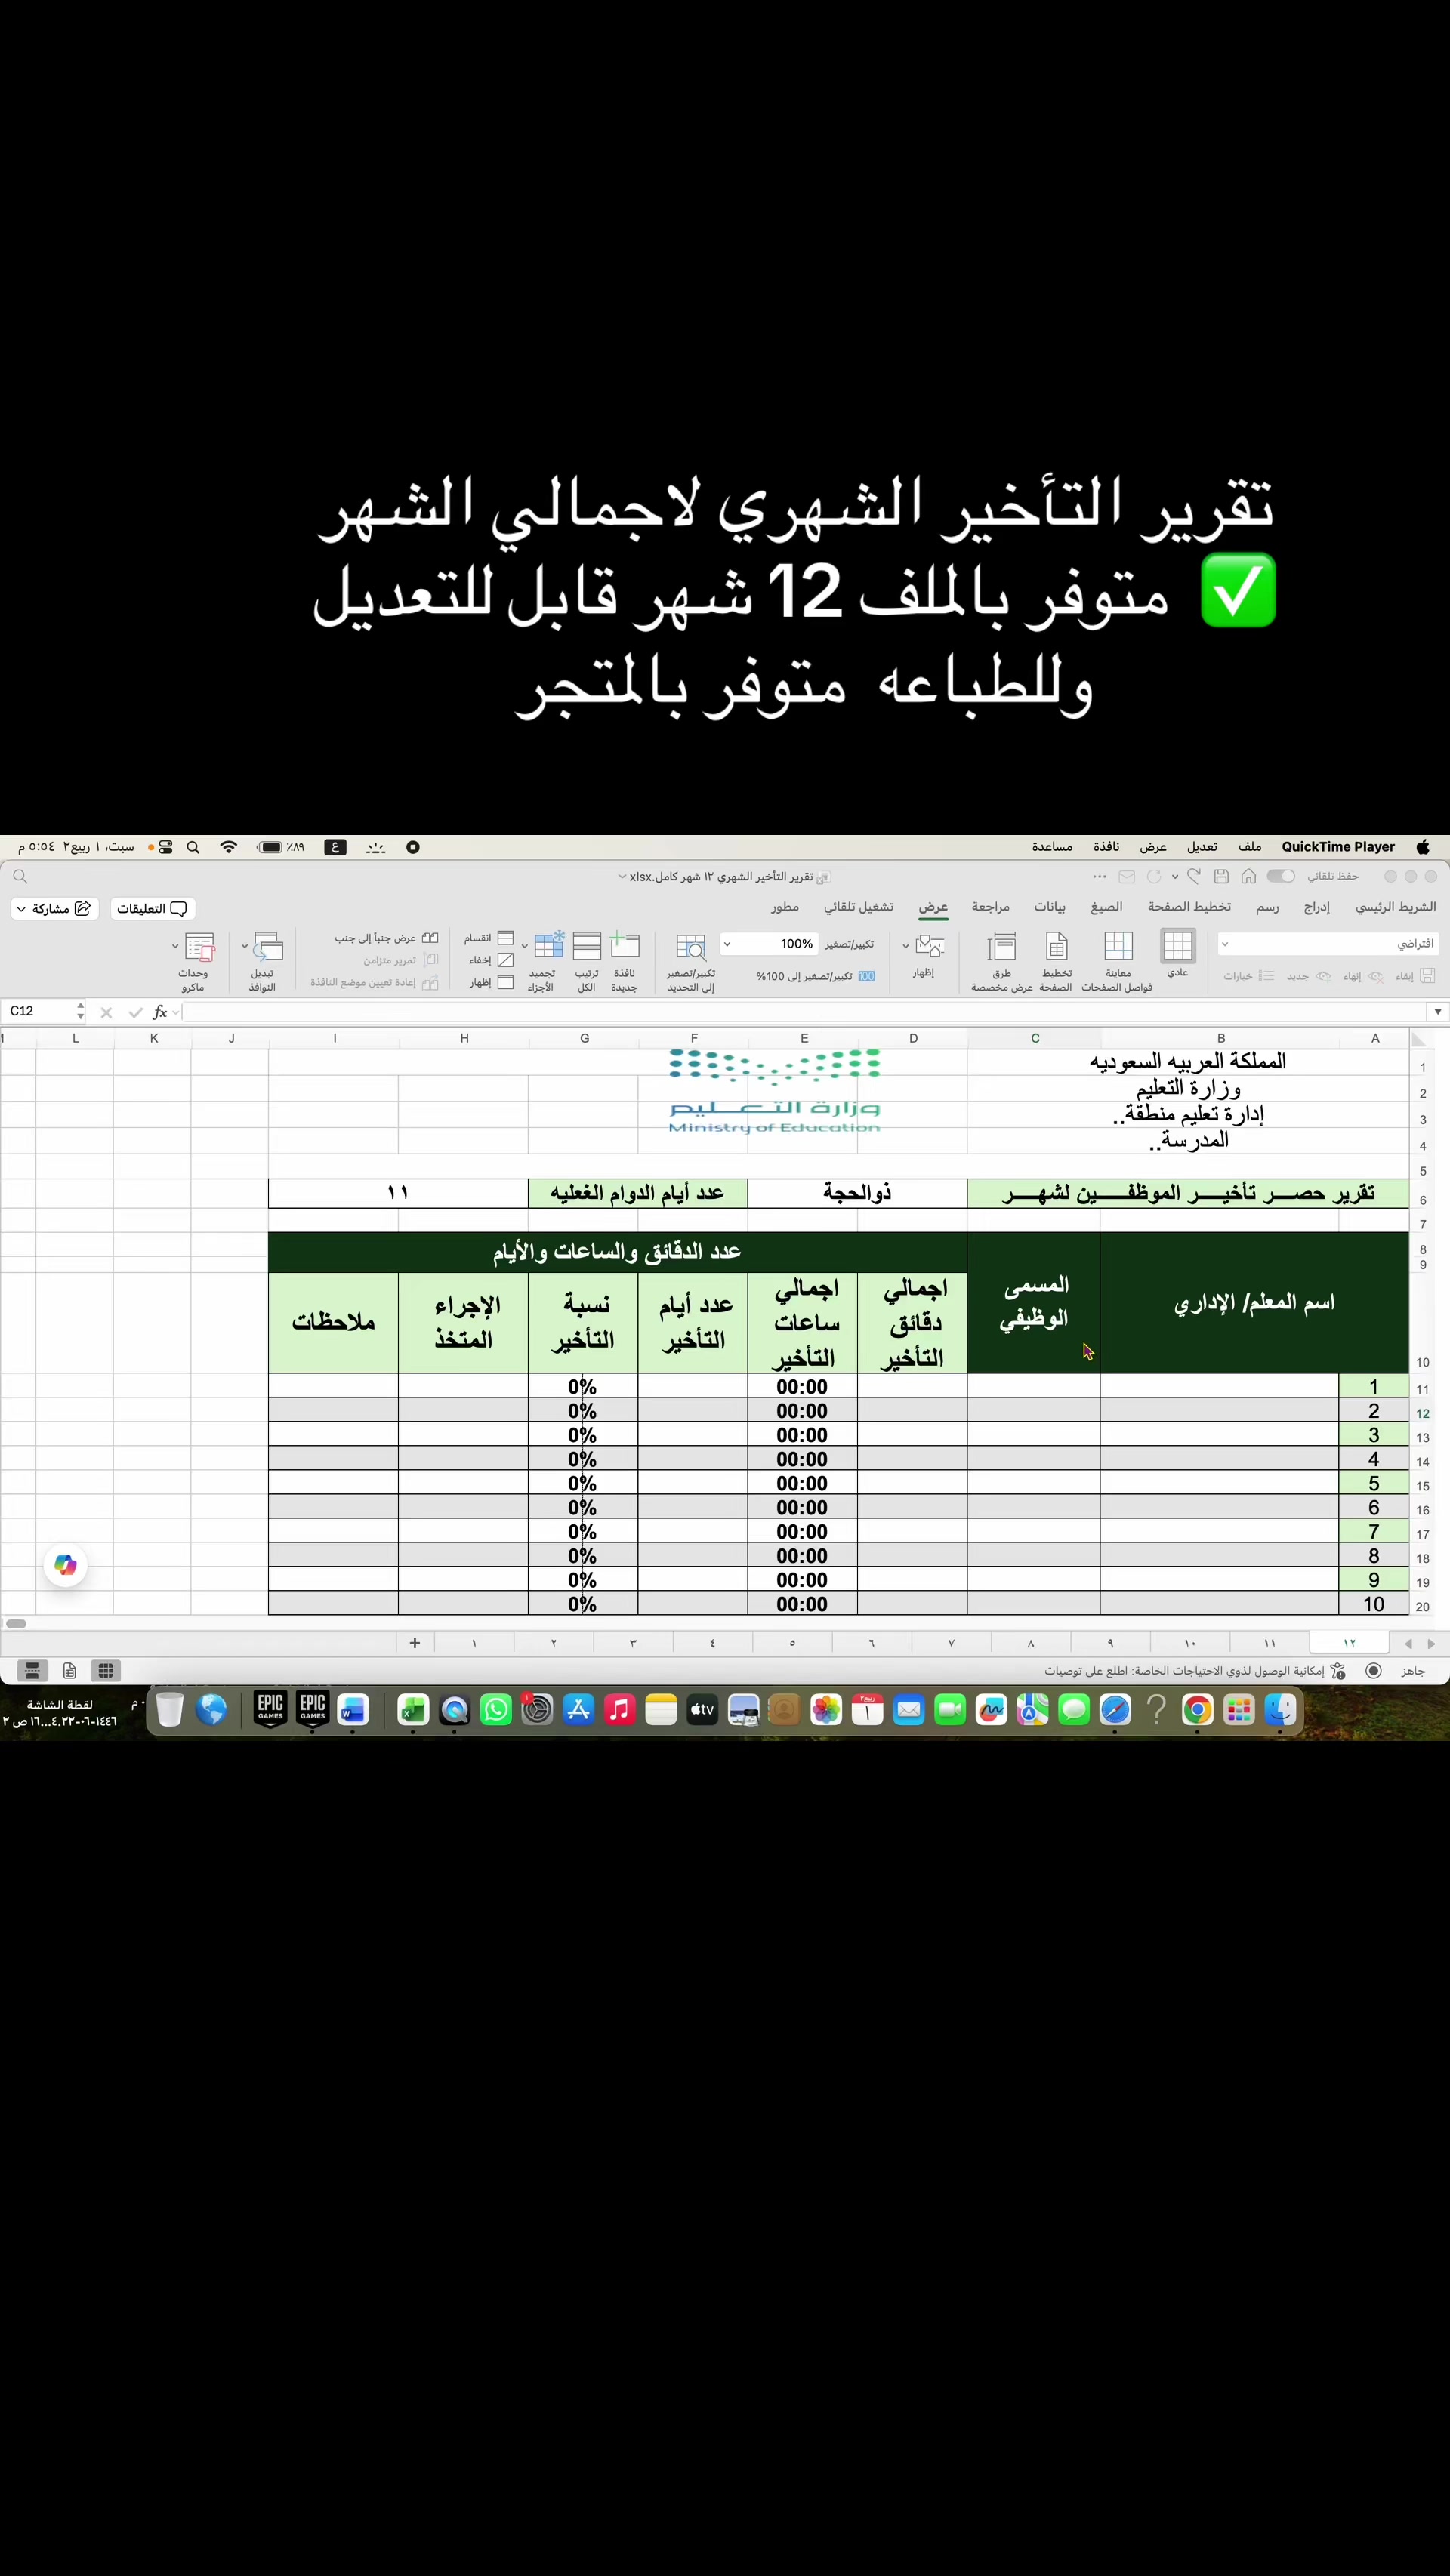Open the Review (مراجعة) ribbon tab
This screenshot has width=1450, height=2576.
coord(990,907)
